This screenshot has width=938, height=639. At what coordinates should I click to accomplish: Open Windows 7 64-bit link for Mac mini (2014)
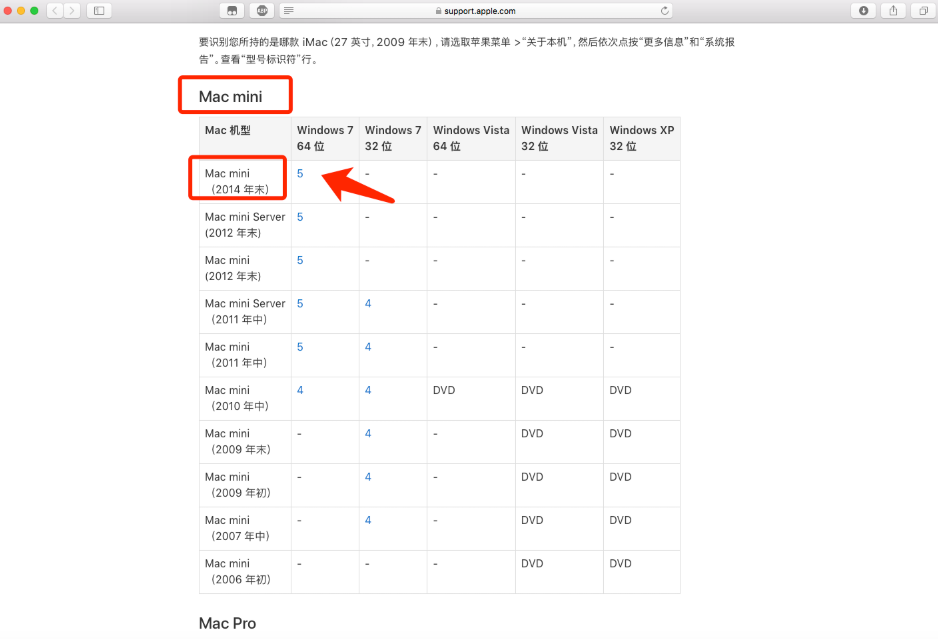point(300,173)
